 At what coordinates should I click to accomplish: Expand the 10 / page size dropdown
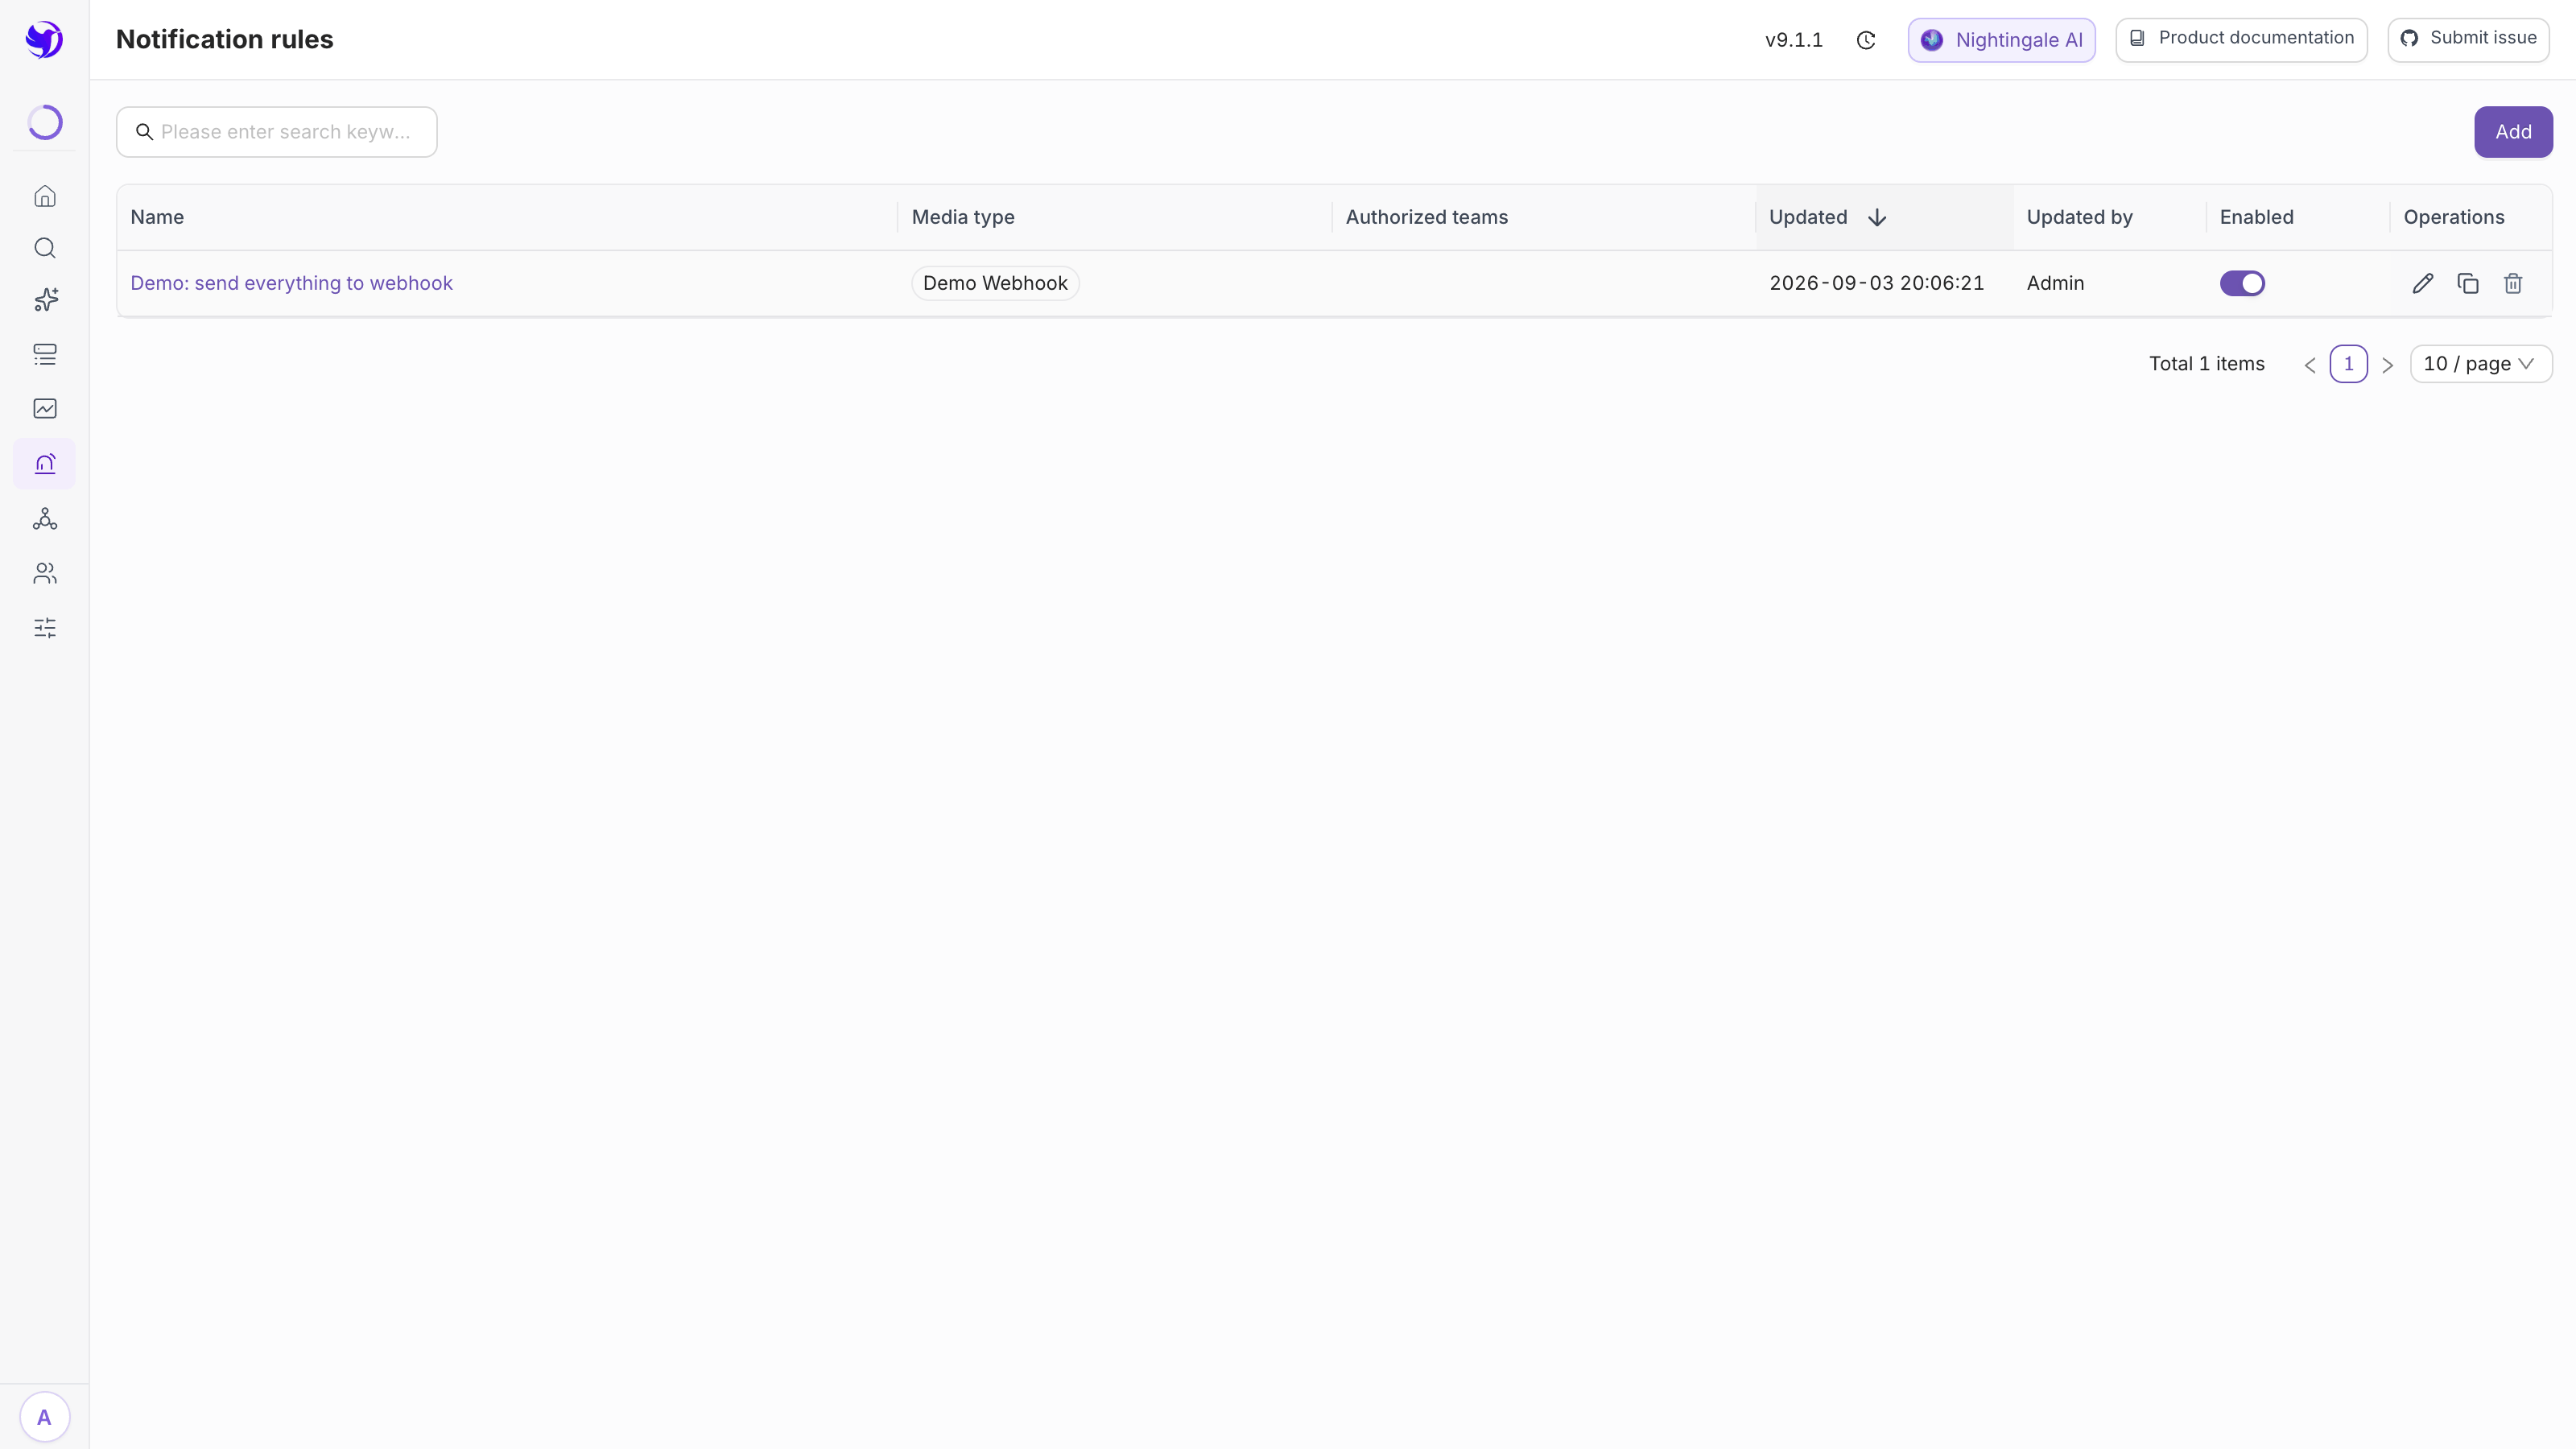[2481, 364]
